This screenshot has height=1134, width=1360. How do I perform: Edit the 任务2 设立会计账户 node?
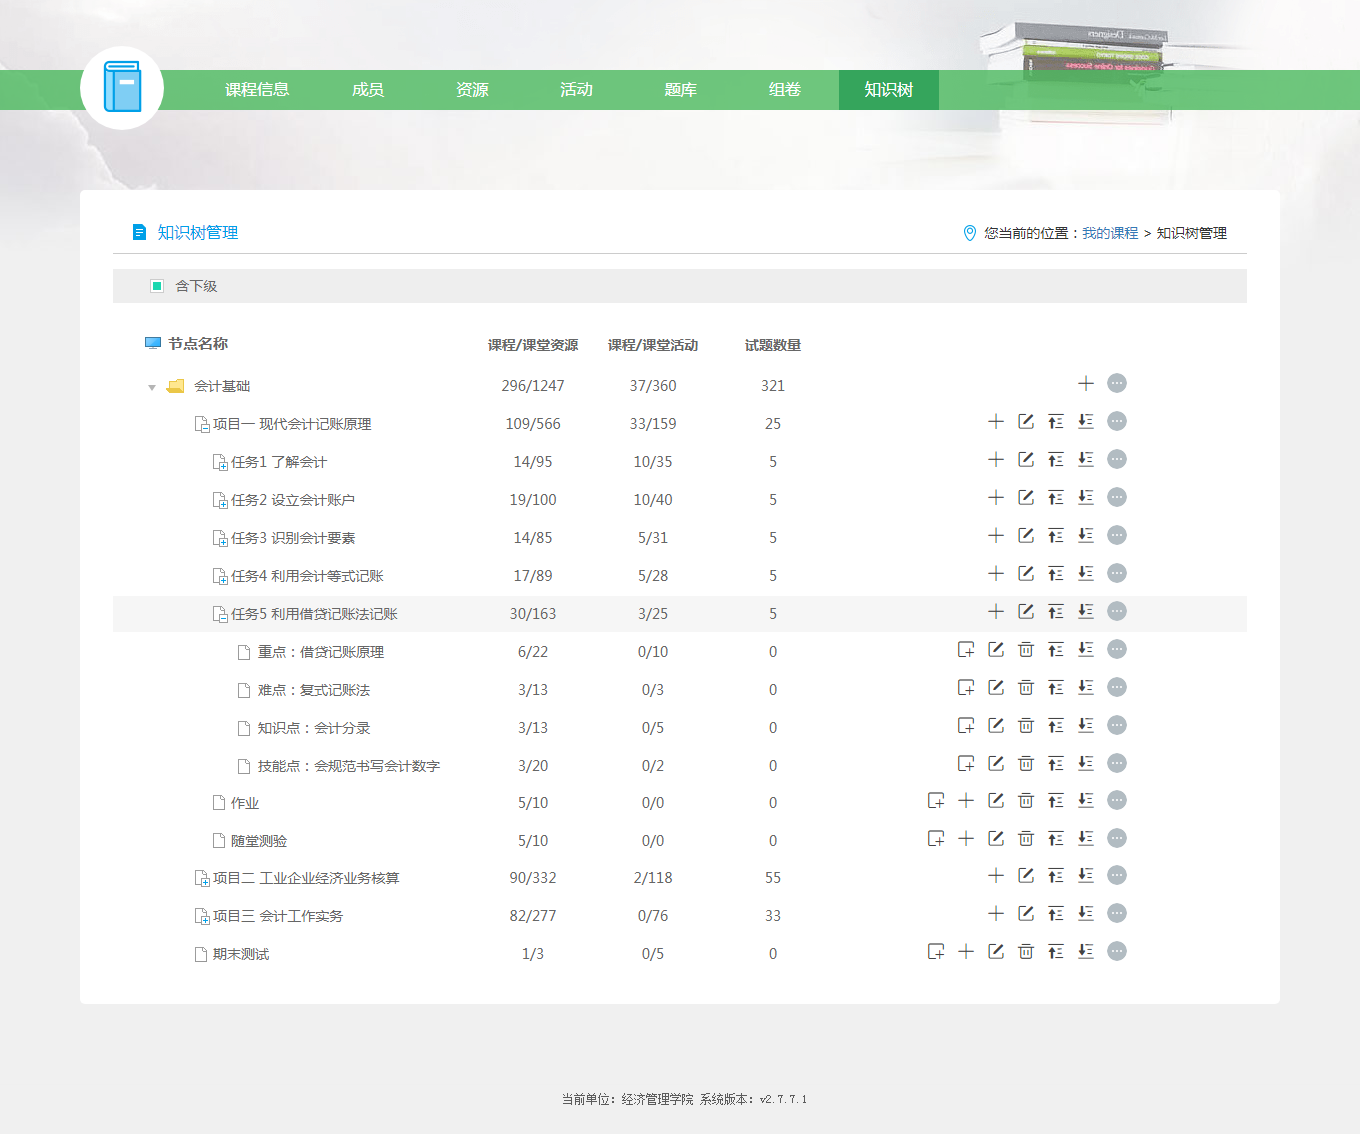click(x=1026, y=497)
